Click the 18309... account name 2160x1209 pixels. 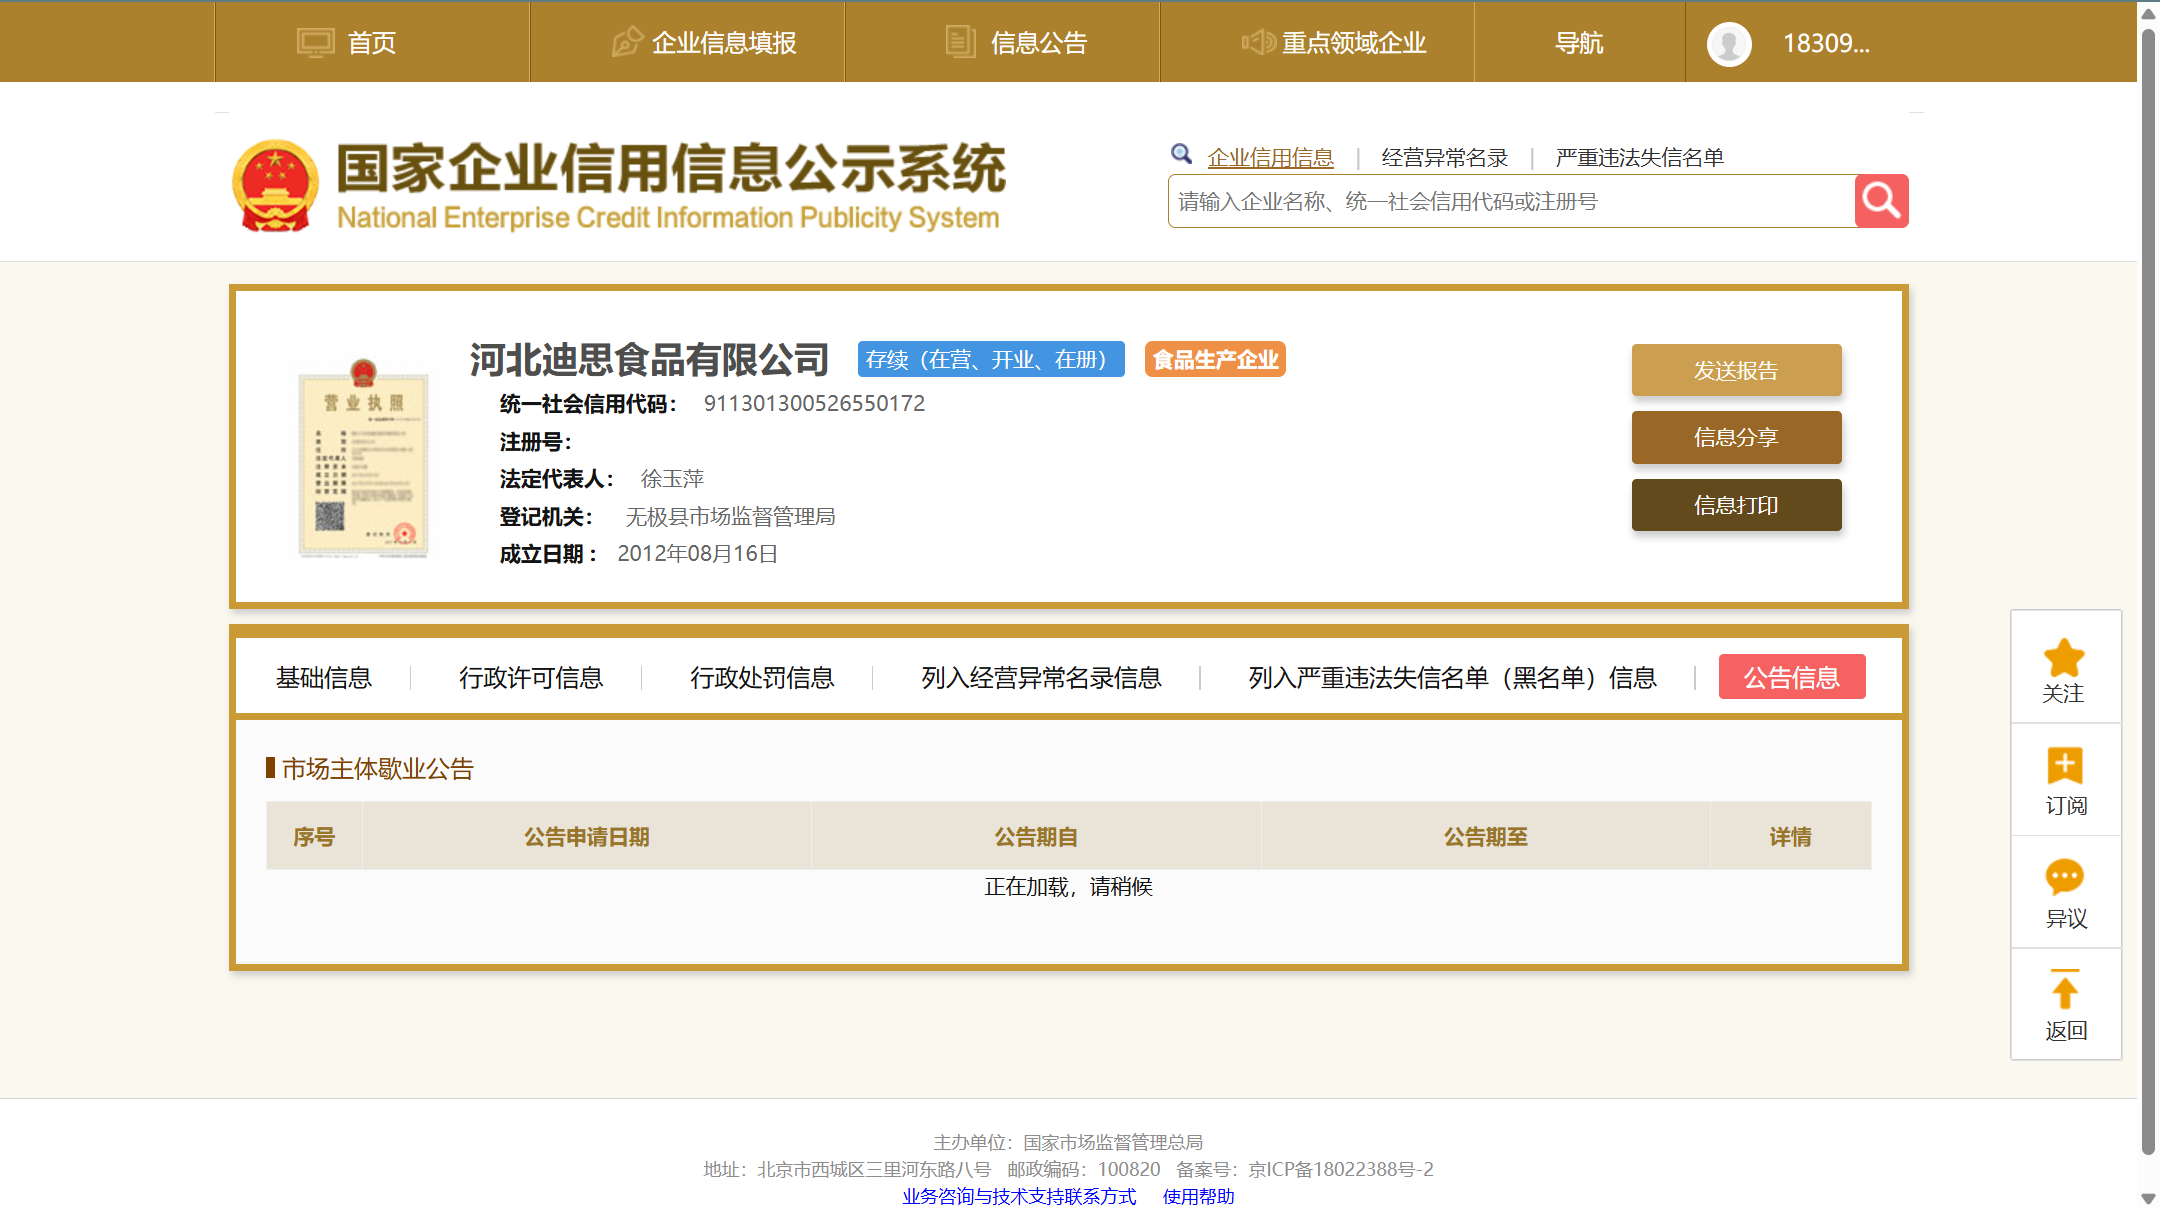point(1826,43)
